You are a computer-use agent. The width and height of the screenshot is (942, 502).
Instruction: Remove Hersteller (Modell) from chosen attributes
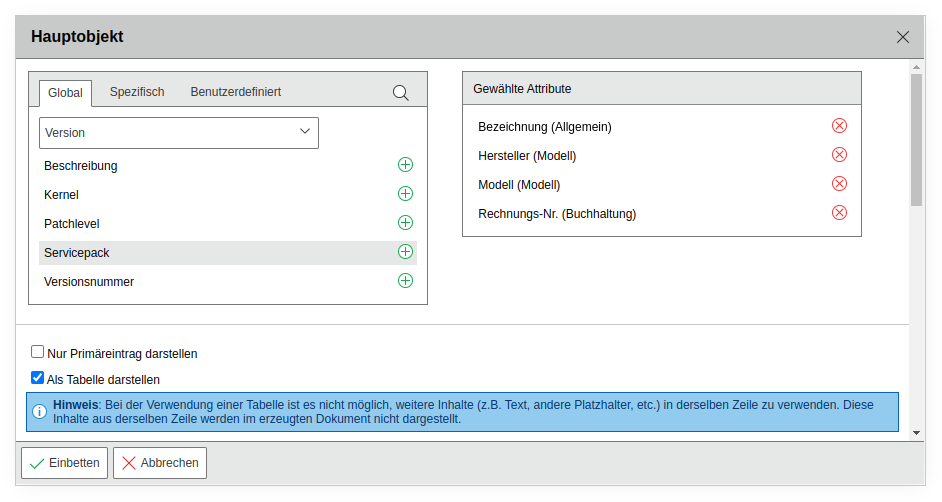coord(839,155)
